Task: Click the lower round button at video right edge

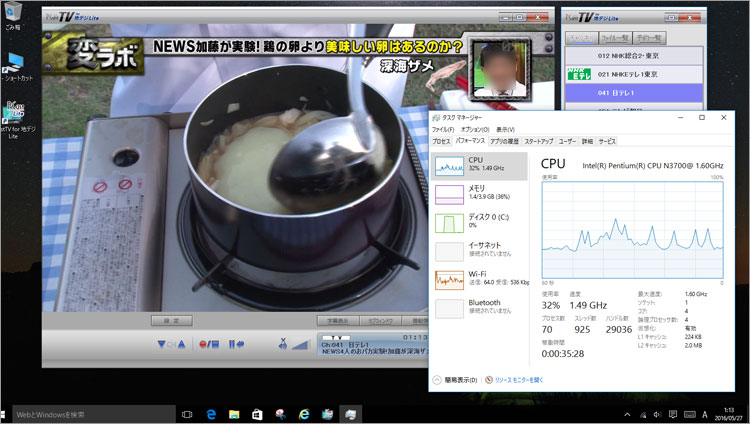Action: pos(549,48)
